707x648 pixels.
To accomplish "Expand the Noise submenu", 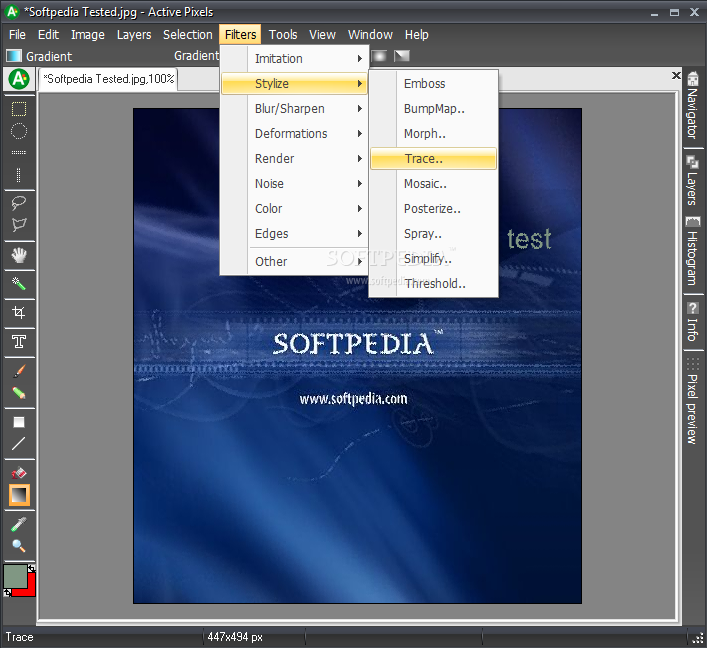I will click(294, 184).
